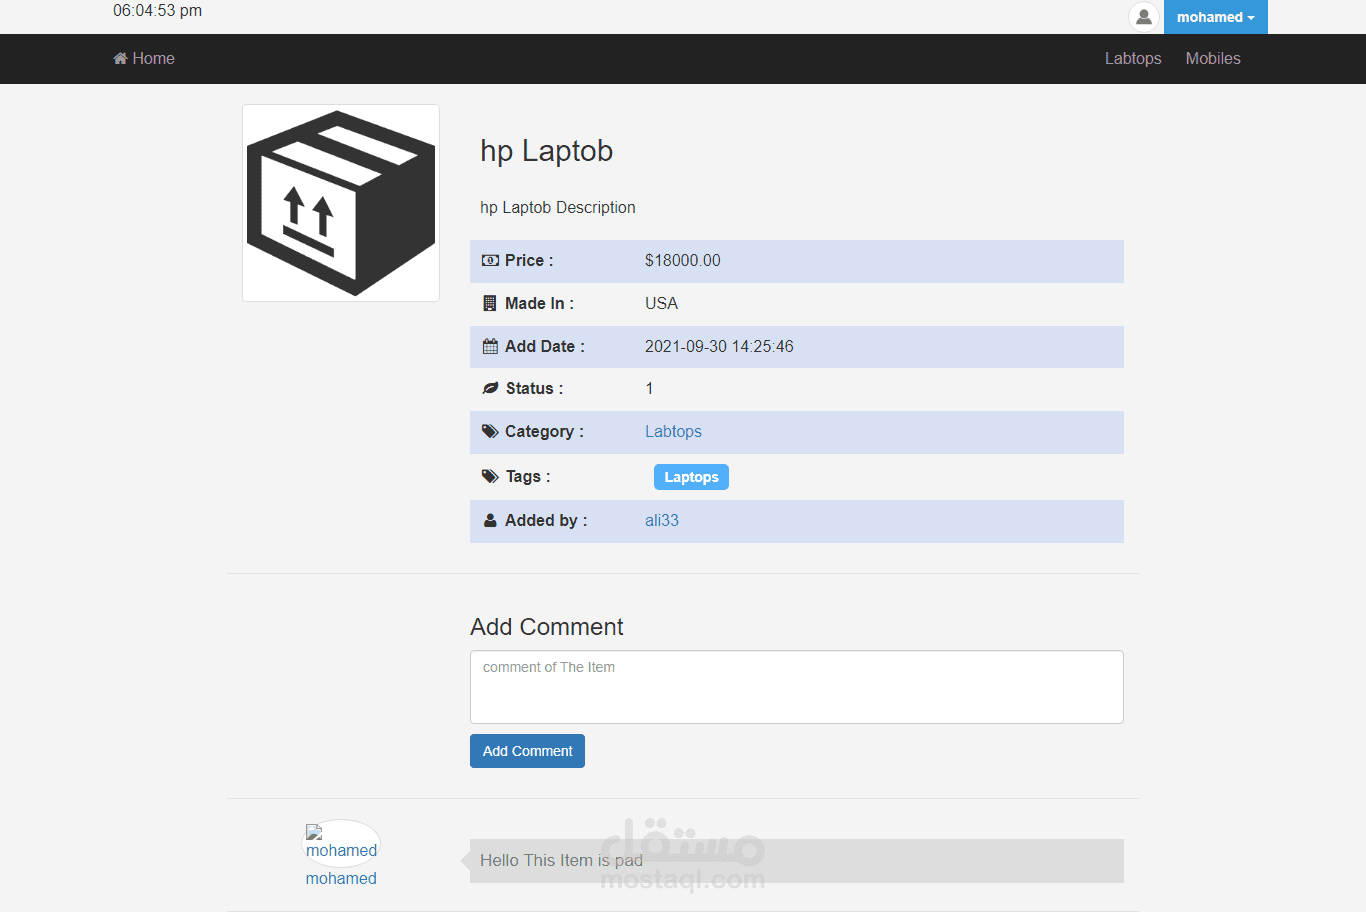Click the building icon beside Made In
This screenshot has height=912, width=1366.
(490, 303)
